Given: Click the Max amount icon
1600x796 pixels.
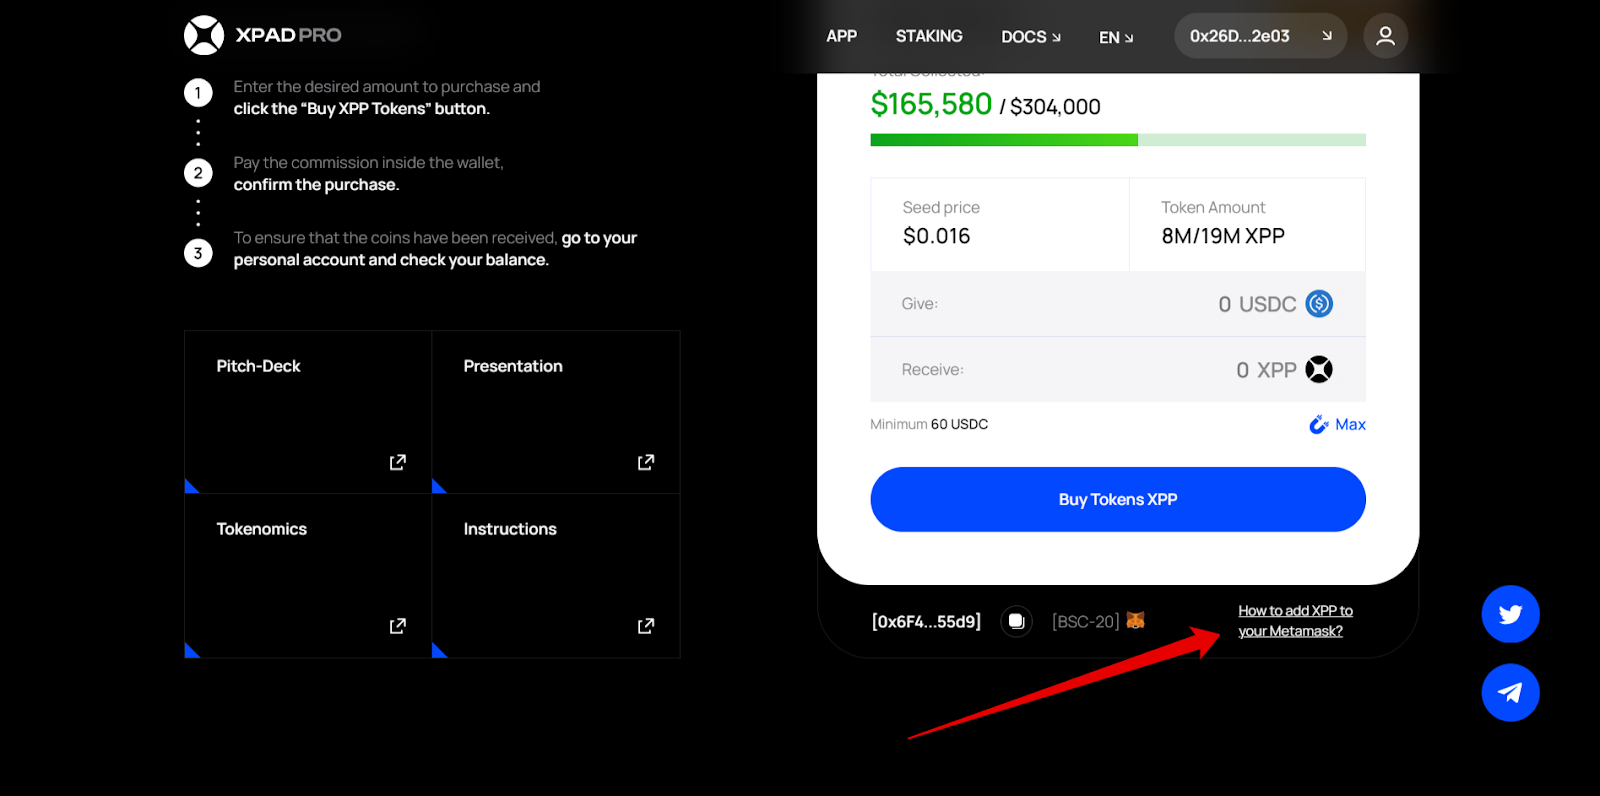Looking at the screenshot, I should [x=1318, y=425].
